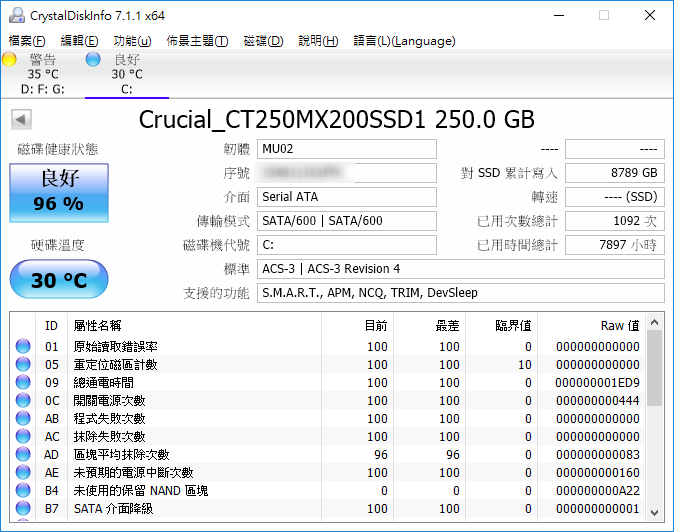This screenshot has width=674, height=532.
Task: Click the supported features field S.M.A.R.T., APM, NCQ
Action: [461, 293]
